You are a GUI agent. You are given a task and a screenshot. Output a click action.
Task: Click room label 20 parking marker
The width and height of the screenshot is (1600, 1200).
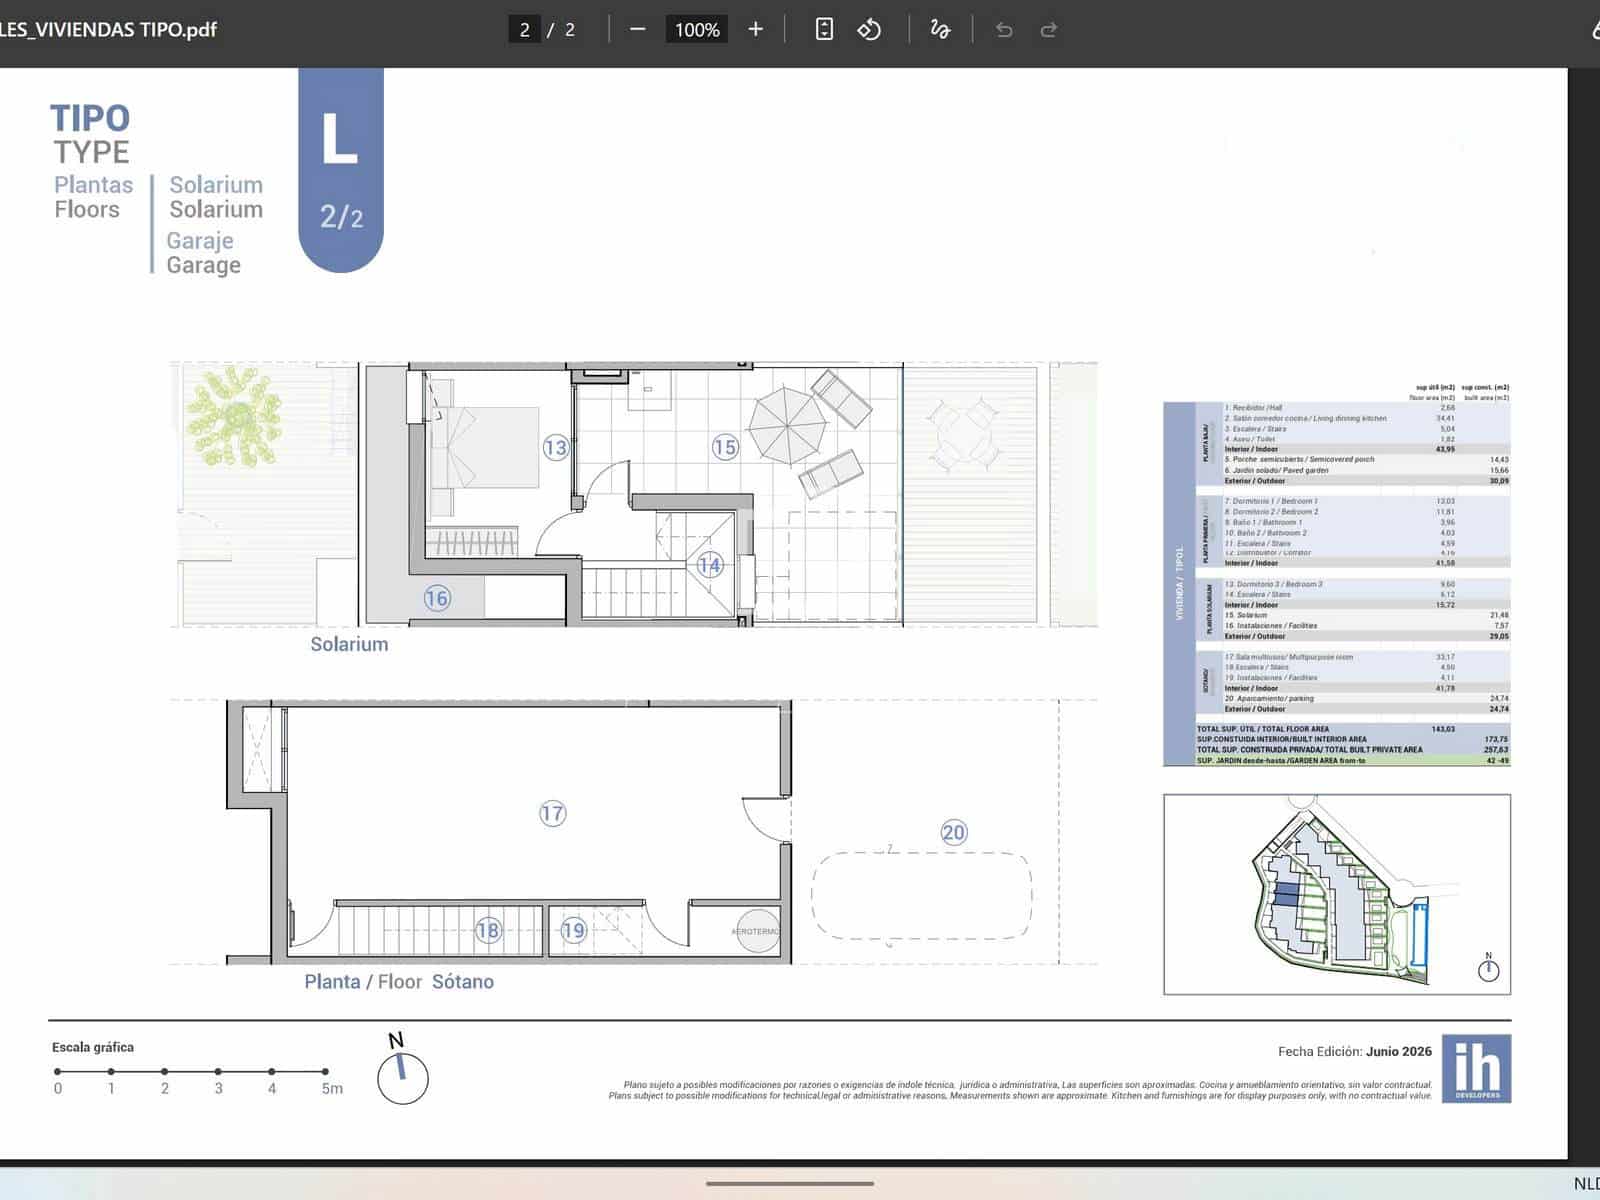pyautogui.click(x=954, y=832)
